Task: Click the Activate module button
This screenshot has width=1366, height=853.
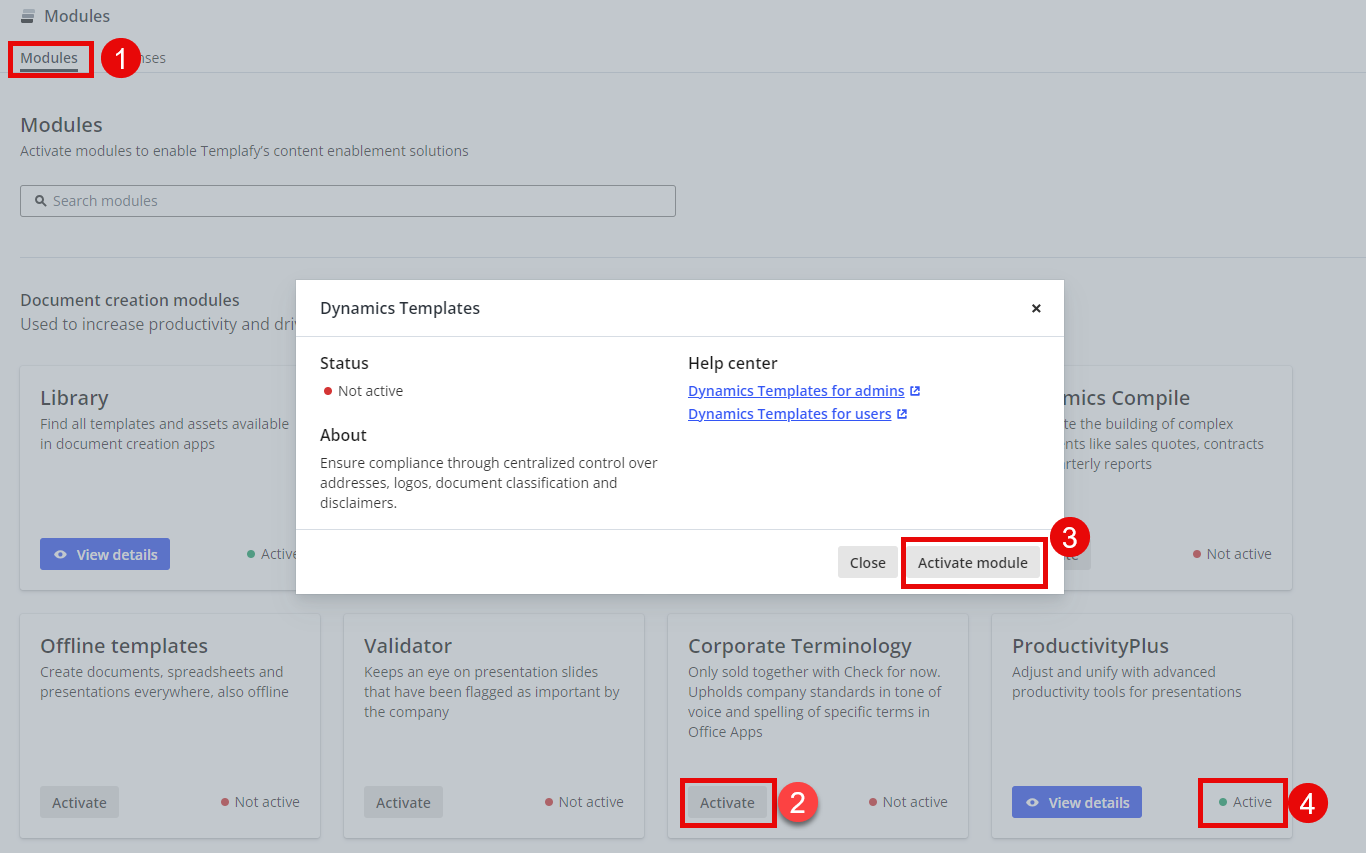Action: (973, 562)
